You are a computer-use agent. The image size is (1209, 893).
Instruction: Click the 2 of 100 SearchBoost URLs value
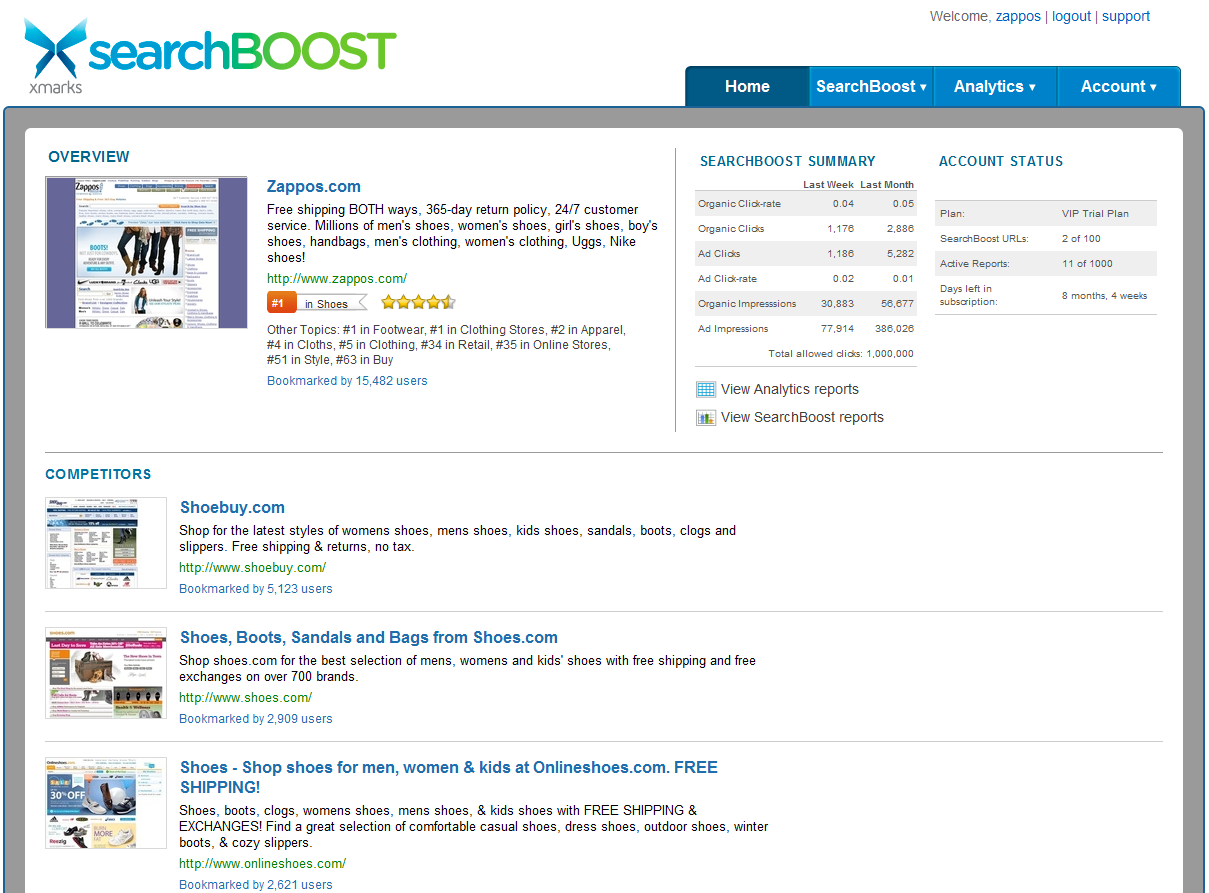pyautogui.click(x=1081, y=239)
